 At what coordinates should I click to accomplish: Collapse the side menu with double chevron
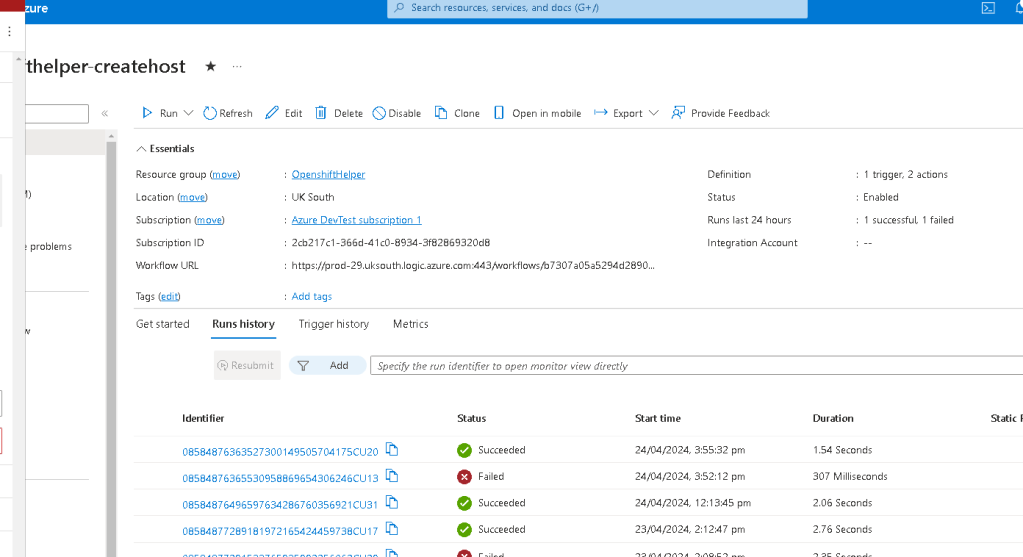[x=104, y=113]
